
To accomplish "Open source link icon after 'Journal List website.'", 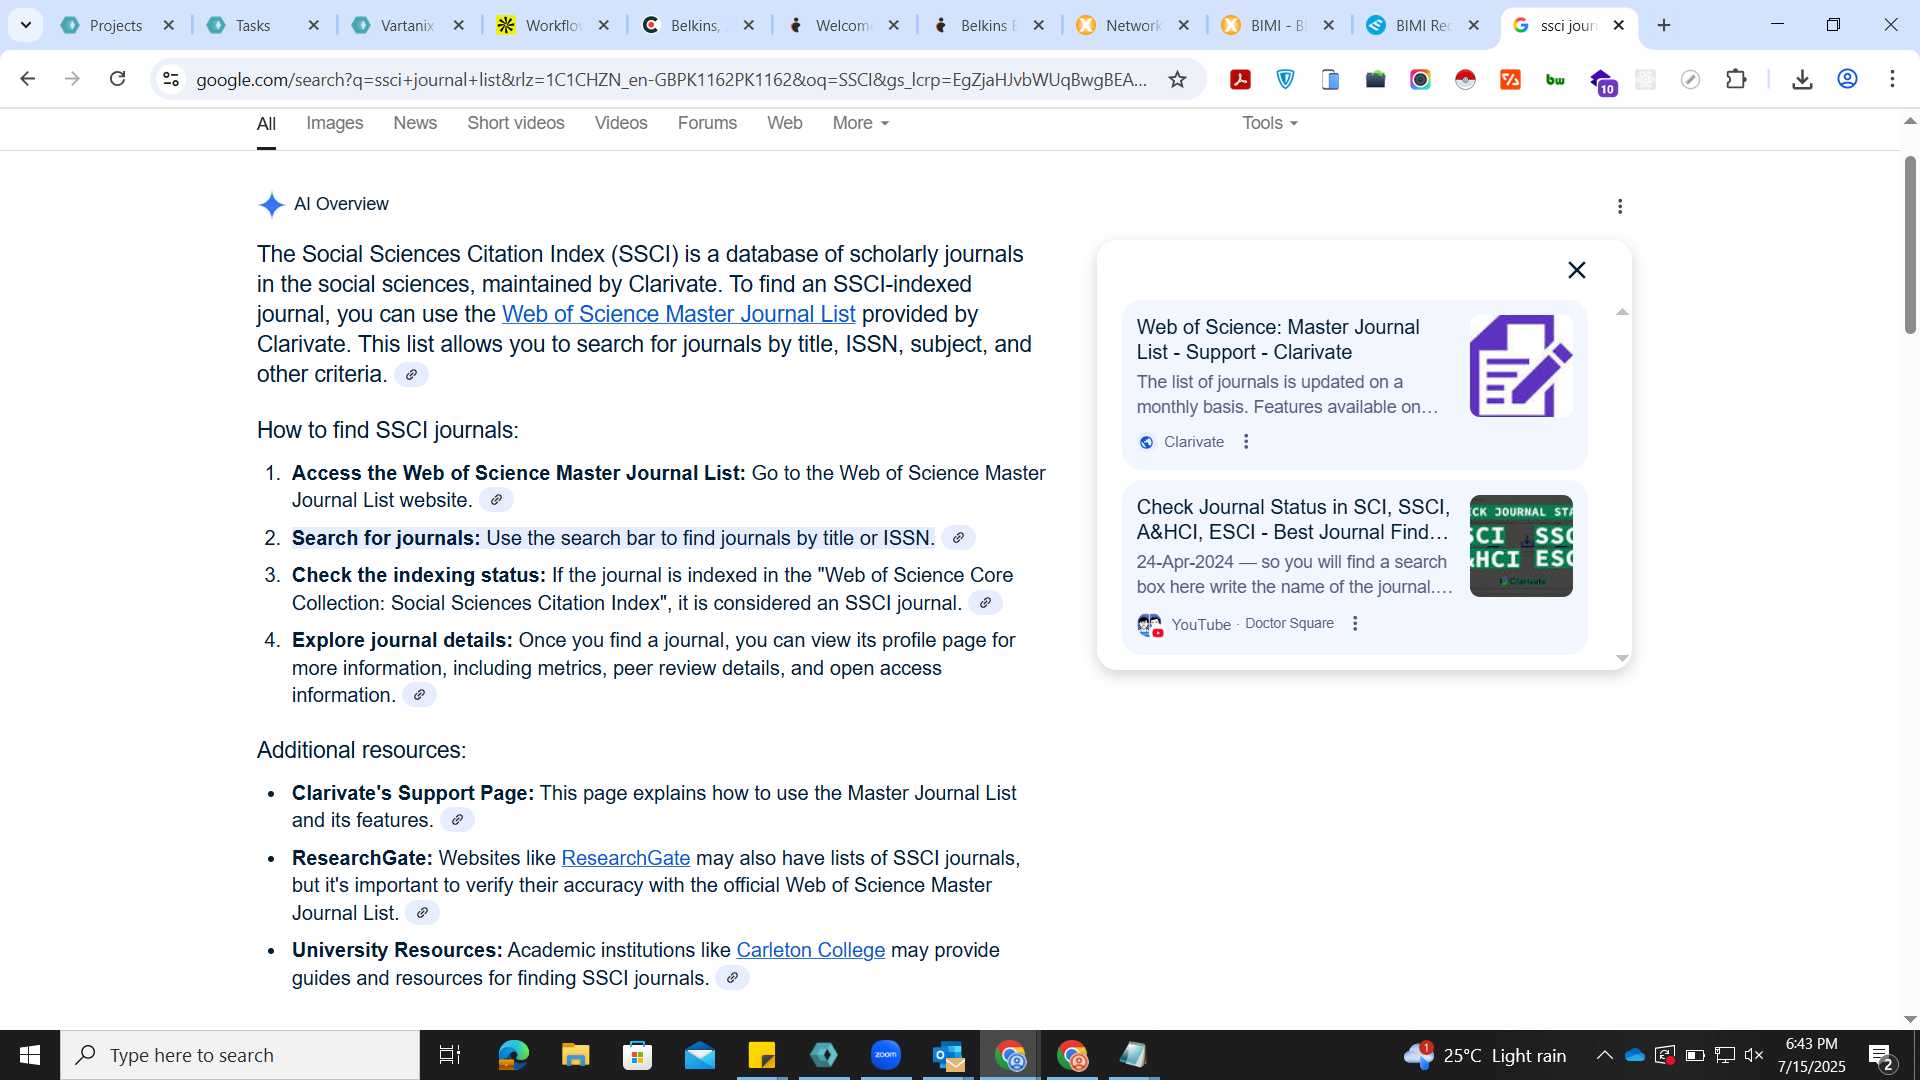I will [496, 500].
